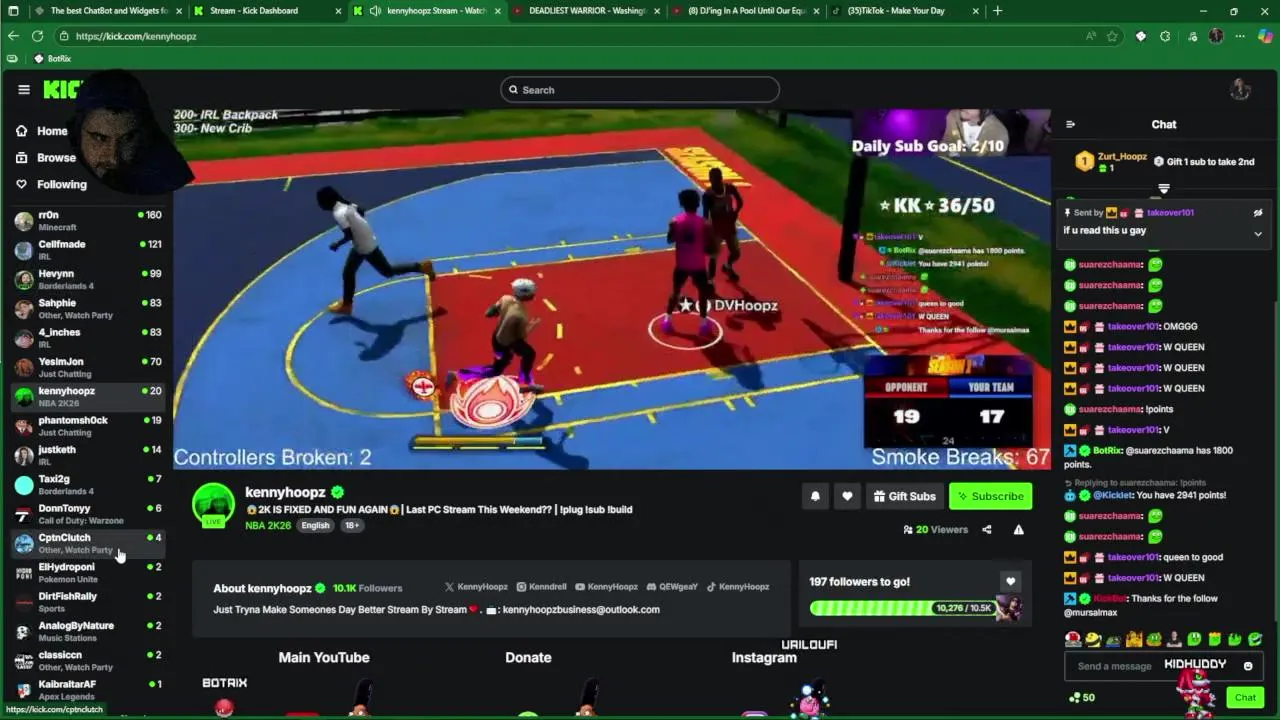The height and width of the screenshot is (720, 1280).
Task: Switch to TikTok - Make Your Day tab
Action: (x=906, y=11)
